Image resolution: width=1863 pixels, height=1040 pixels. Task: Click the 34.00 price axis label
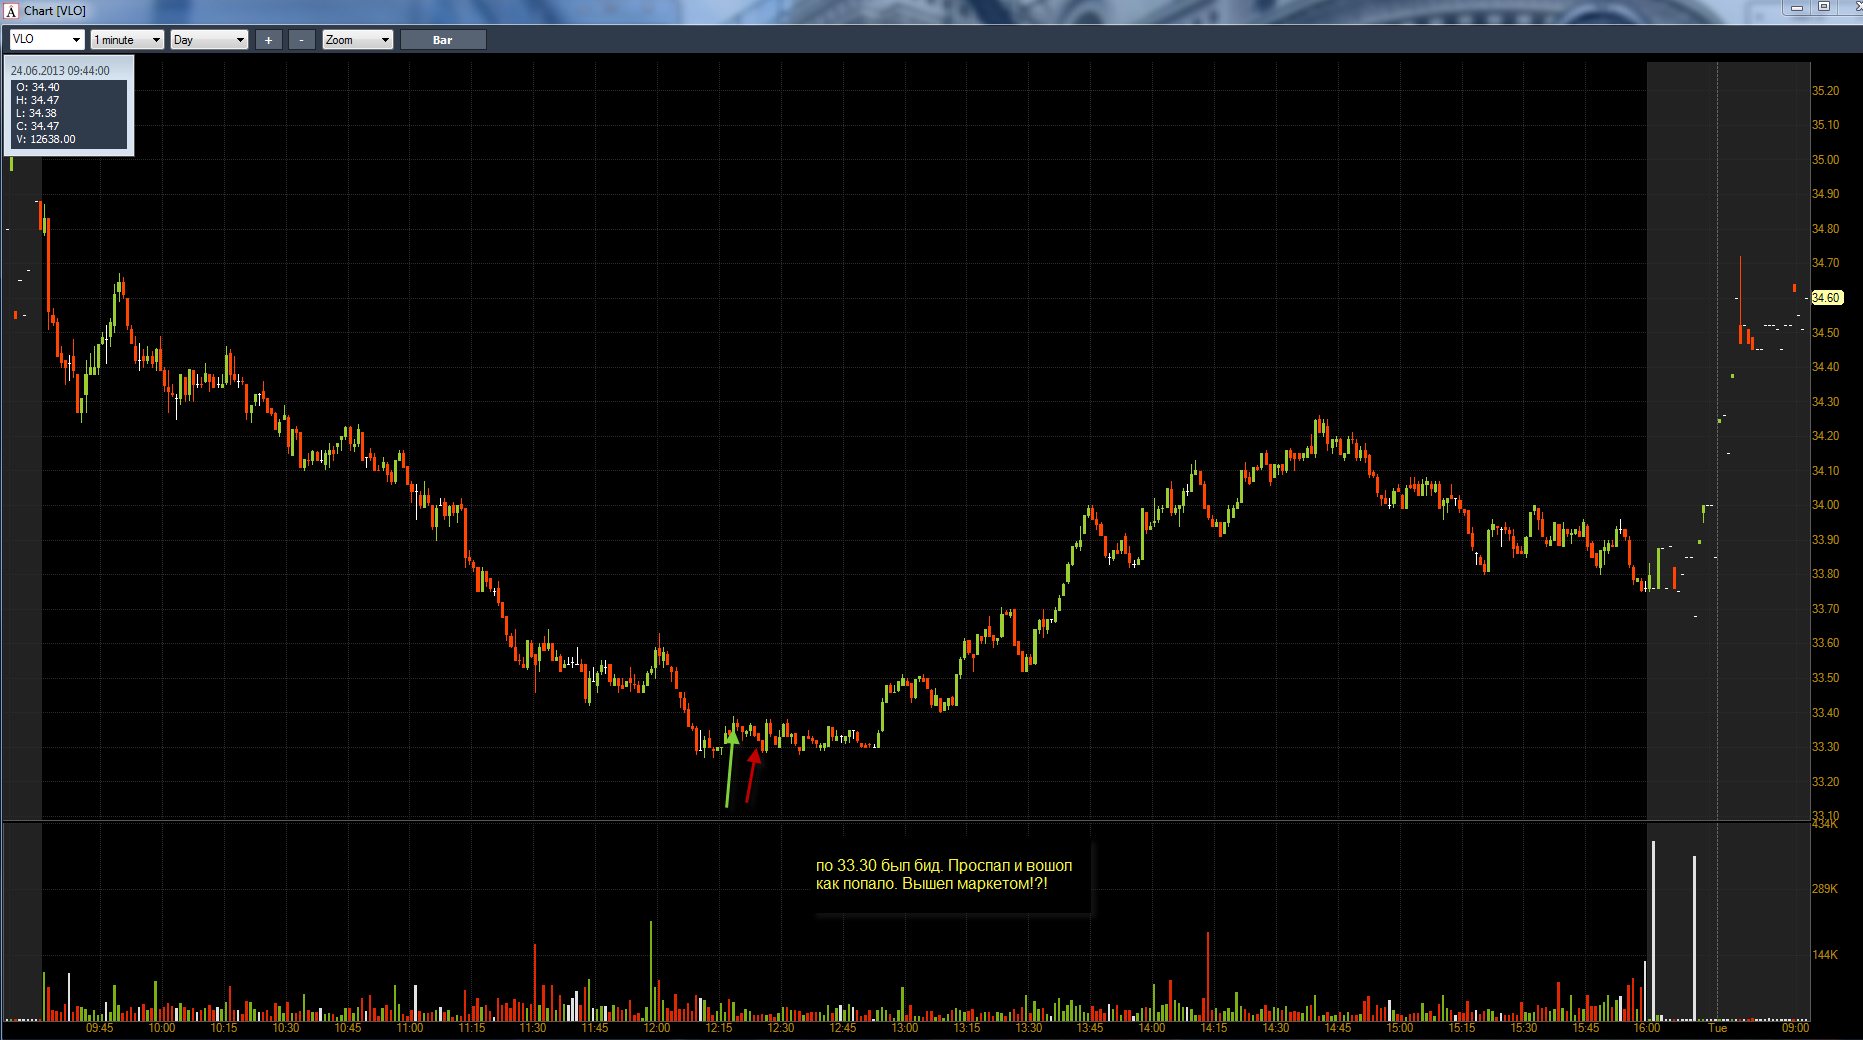(1825, 505)
